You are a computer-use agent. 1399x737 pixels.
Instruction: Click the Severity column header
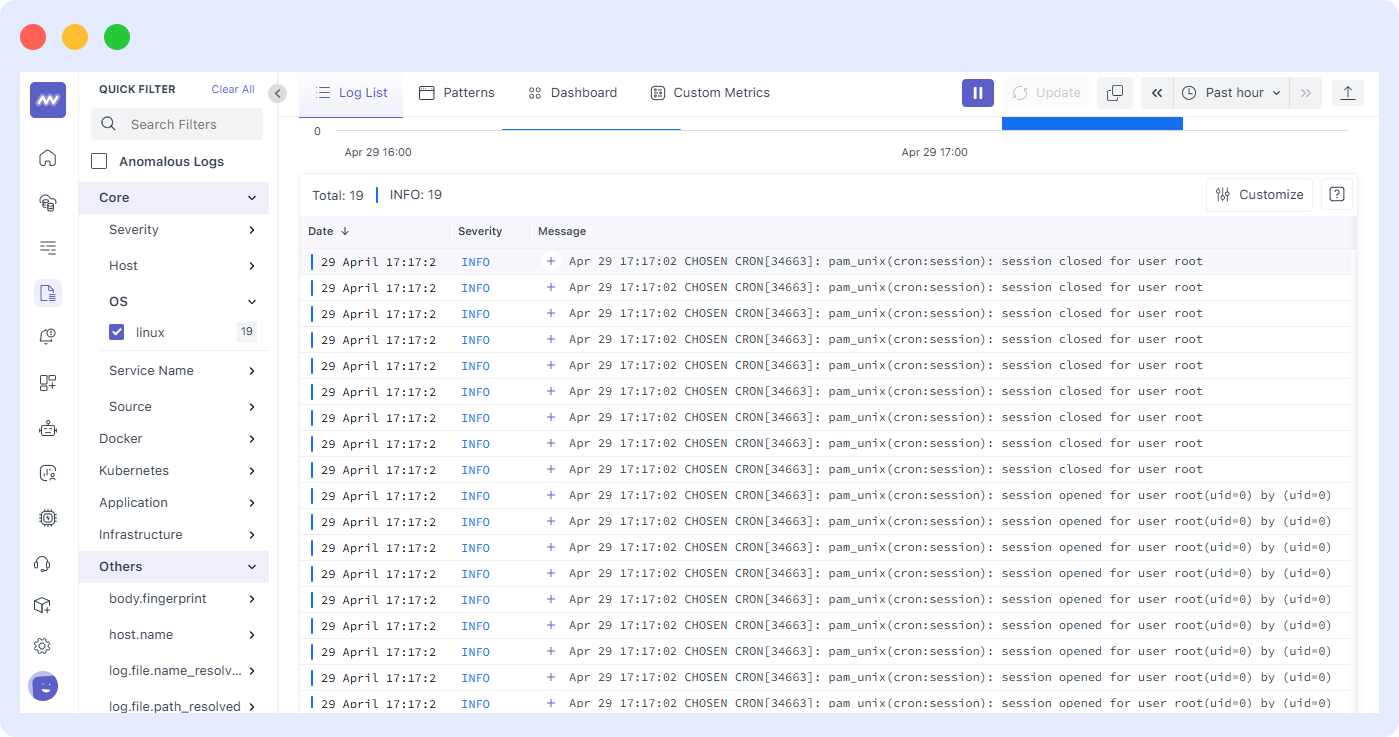[x=480, y=231]
